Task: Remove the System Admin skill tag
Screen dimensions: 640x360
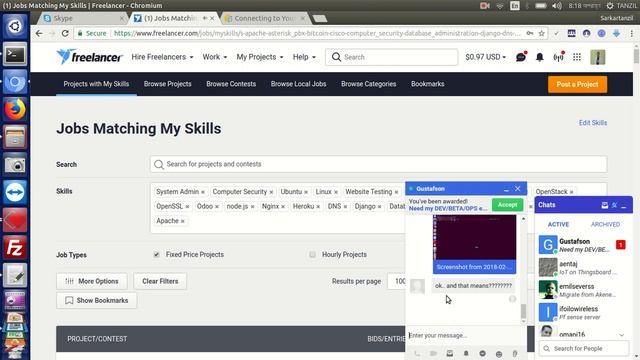Action: click(x=203, y=192)
